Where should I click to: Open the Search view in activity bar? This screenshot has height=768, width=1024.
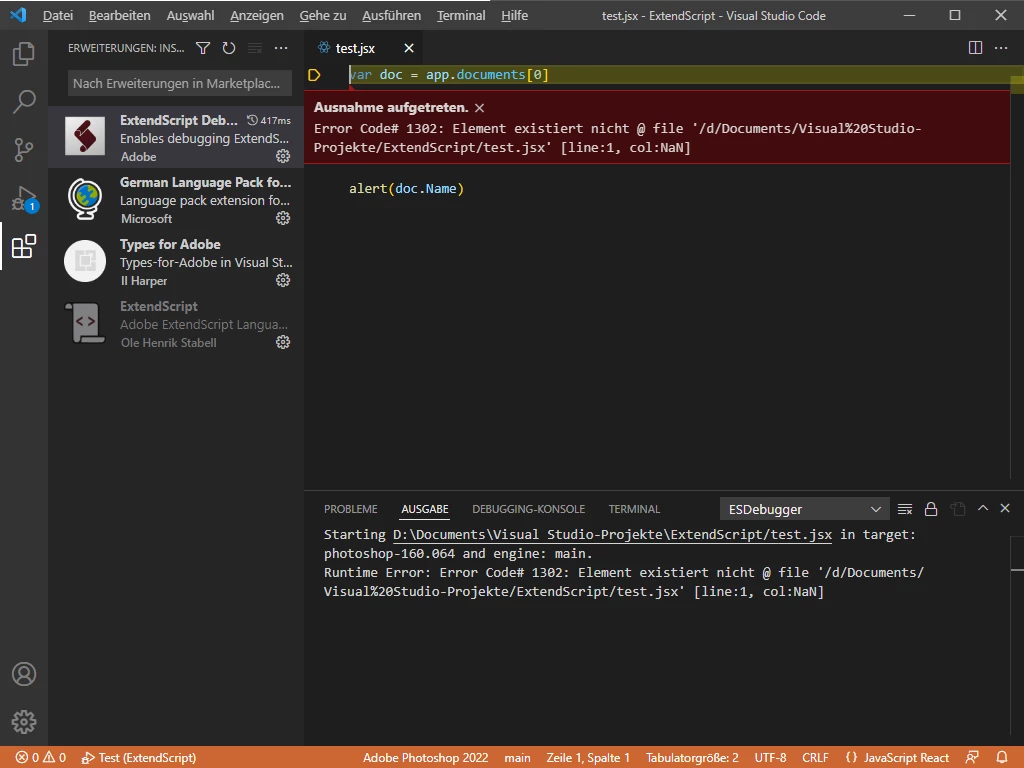24,101
